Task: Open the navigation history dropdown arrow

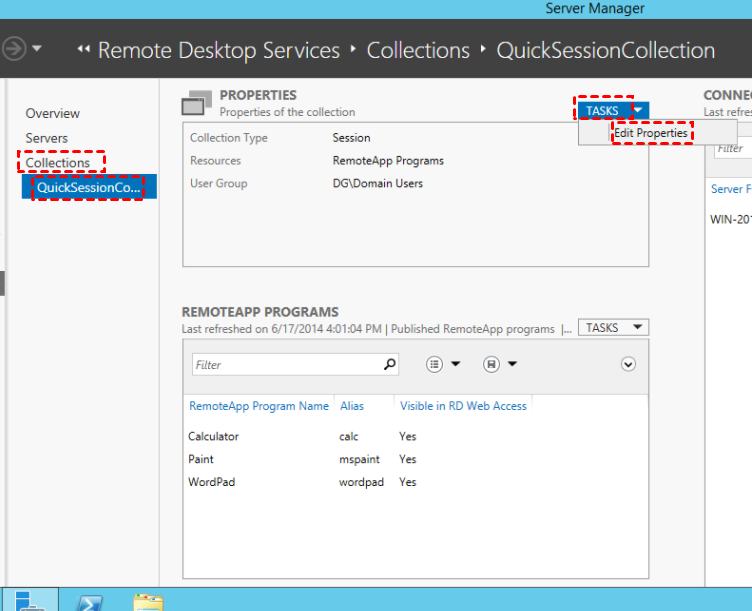Action: pyautogui.click(x=38, y=49)
